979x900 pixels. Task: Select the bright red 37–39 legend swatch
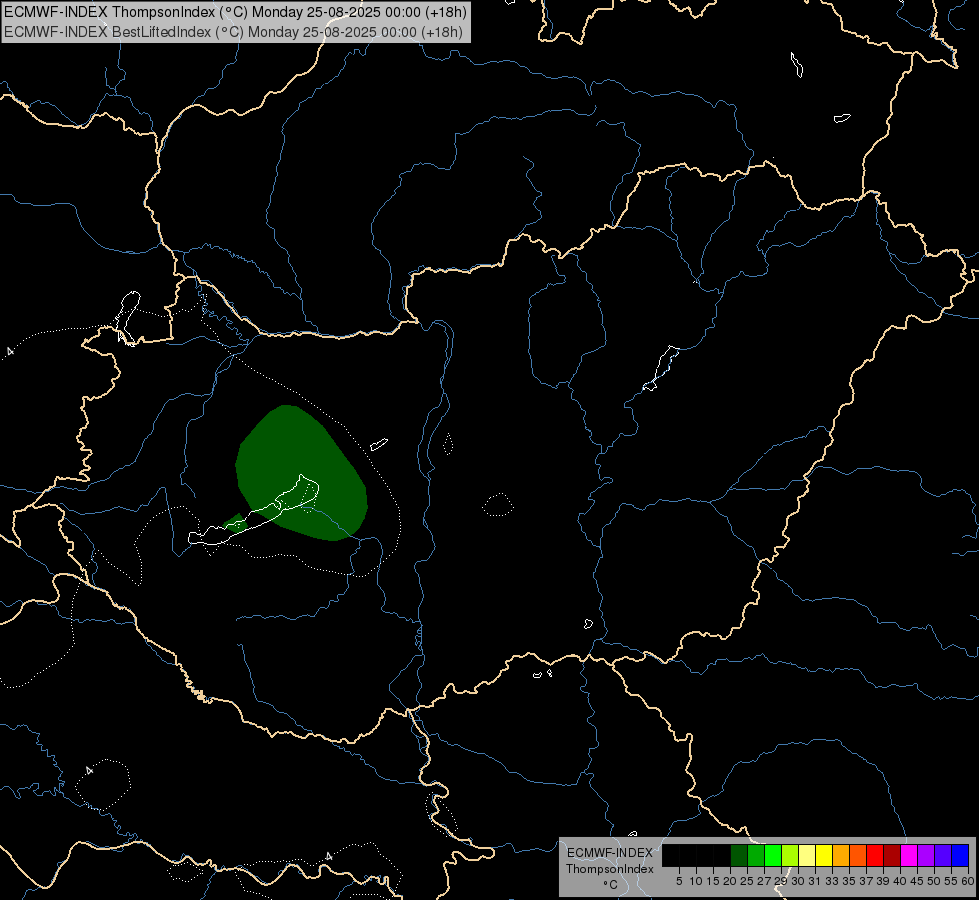(x=875, y=855)
